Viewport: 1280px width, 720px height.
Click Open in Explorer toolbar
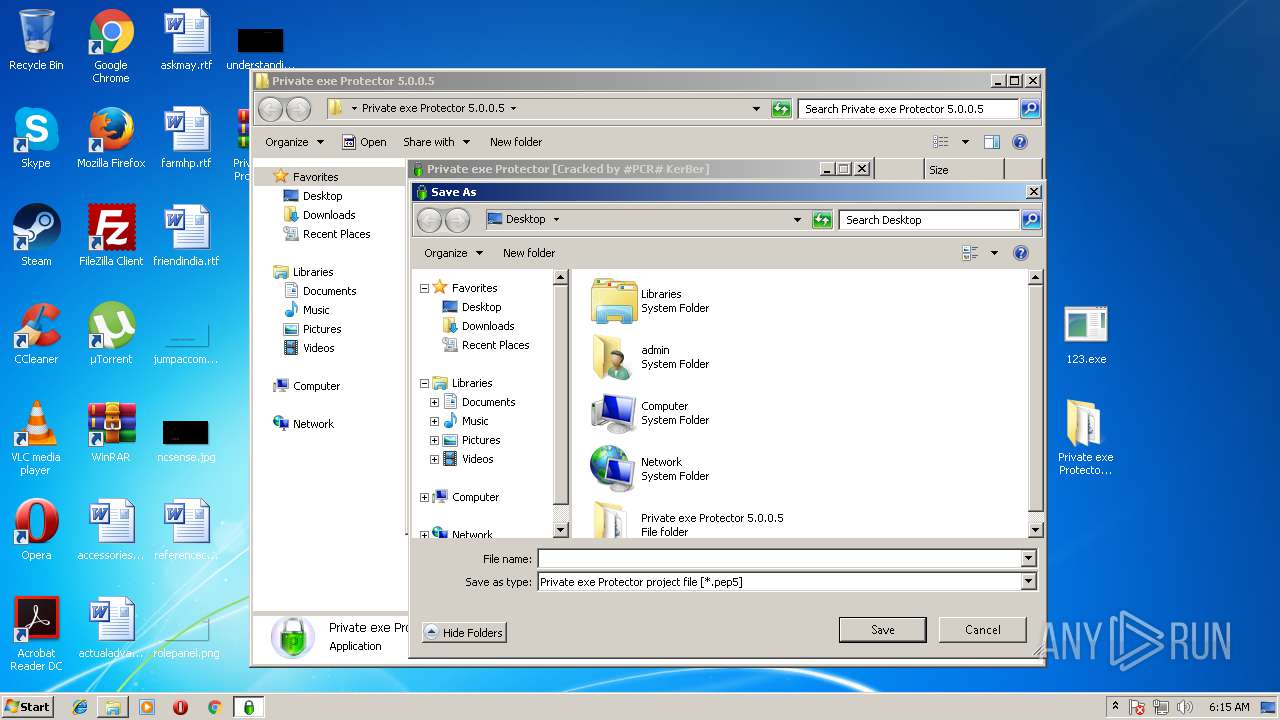click(x=364, y=142)
